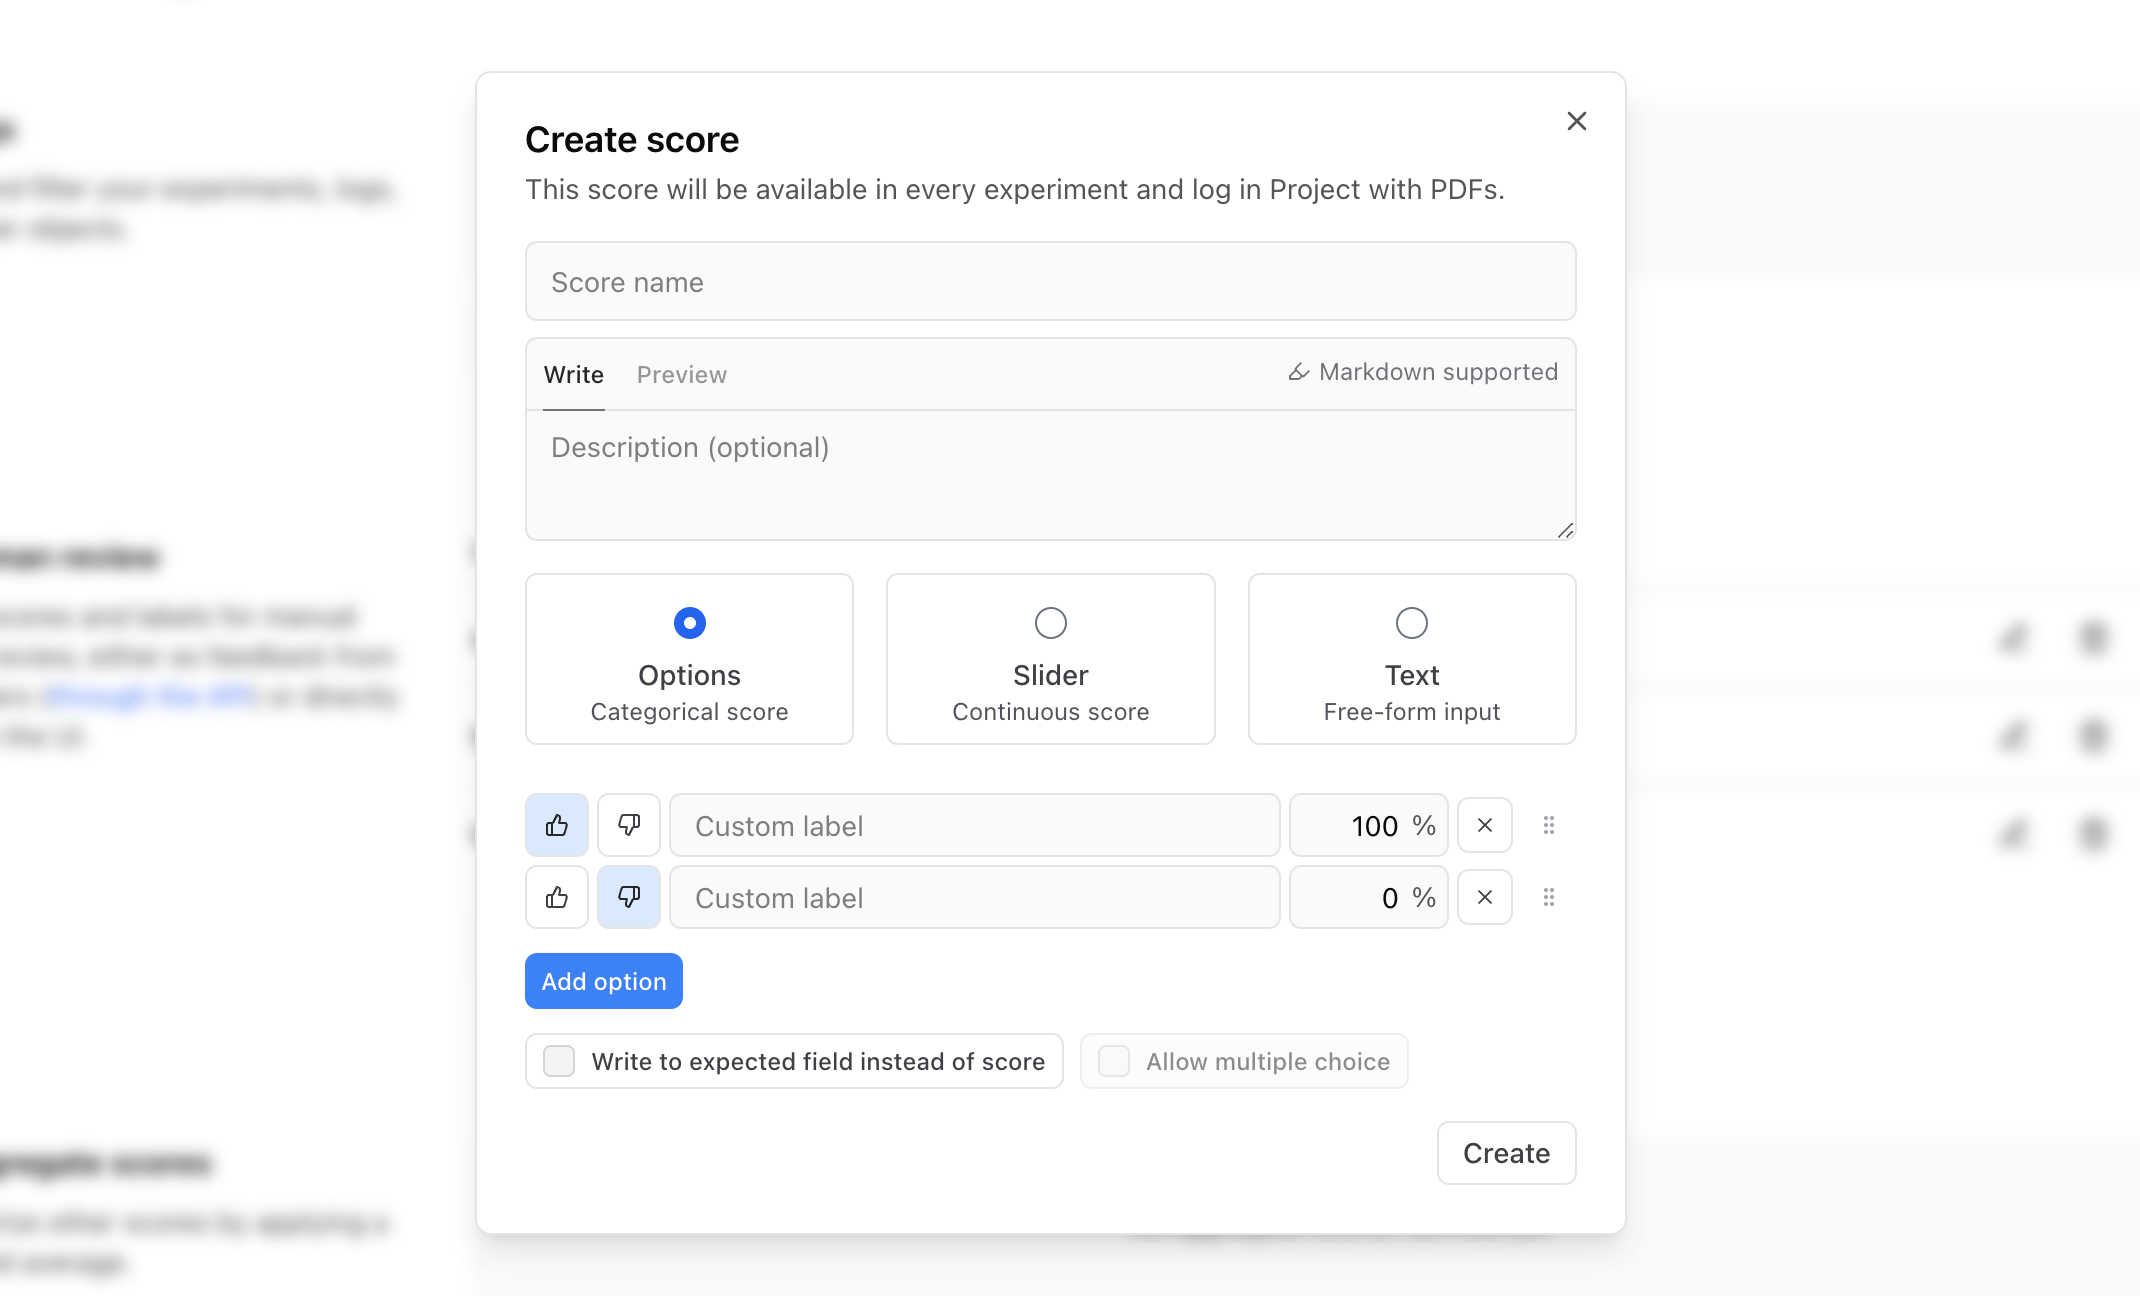Click the Create button
Image resolution: width=2140 pixels, height=1296 pixels.
(1506, 1153)
